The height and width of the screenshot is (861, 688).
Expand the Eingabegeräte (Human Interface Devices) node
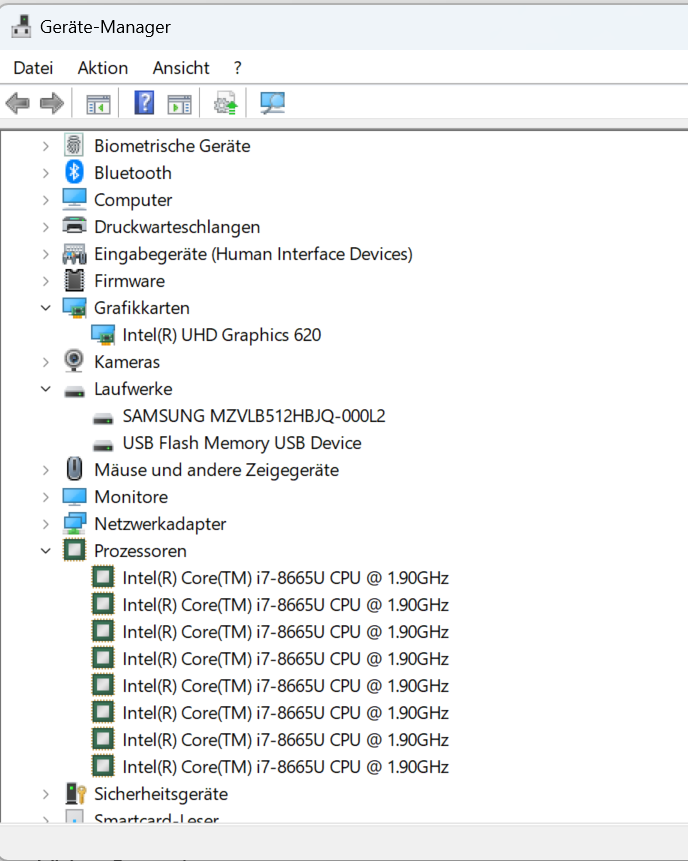coord(46,254)
